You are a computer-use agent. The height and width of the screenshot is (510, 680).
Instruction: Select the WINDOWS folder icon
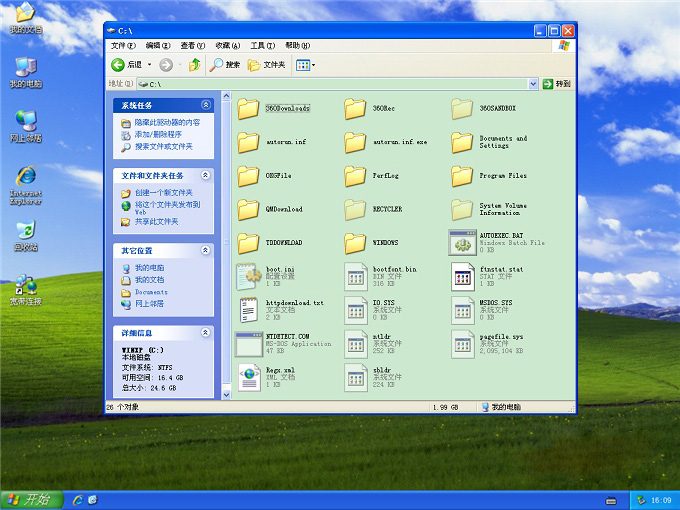355,243
